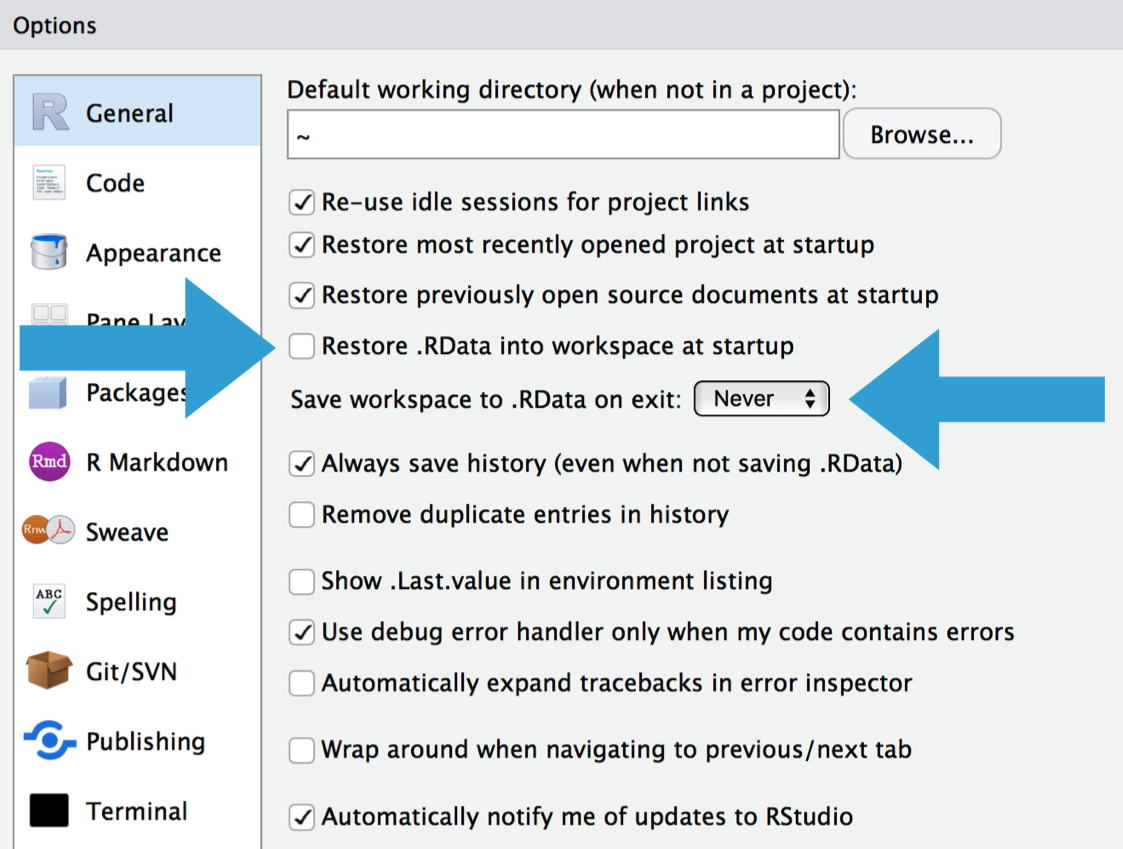The image size is (1123, 849).
Task: Switch to the Appearance options label
Action: pyautogui.click(x=153, y=253)
